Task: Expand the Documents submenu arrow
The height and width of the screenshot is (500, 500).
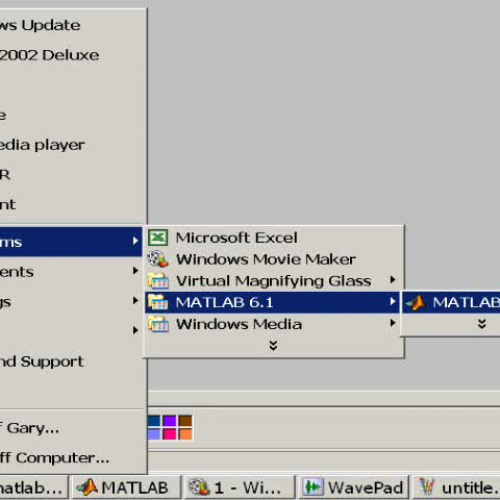Action: click(135, 271)
